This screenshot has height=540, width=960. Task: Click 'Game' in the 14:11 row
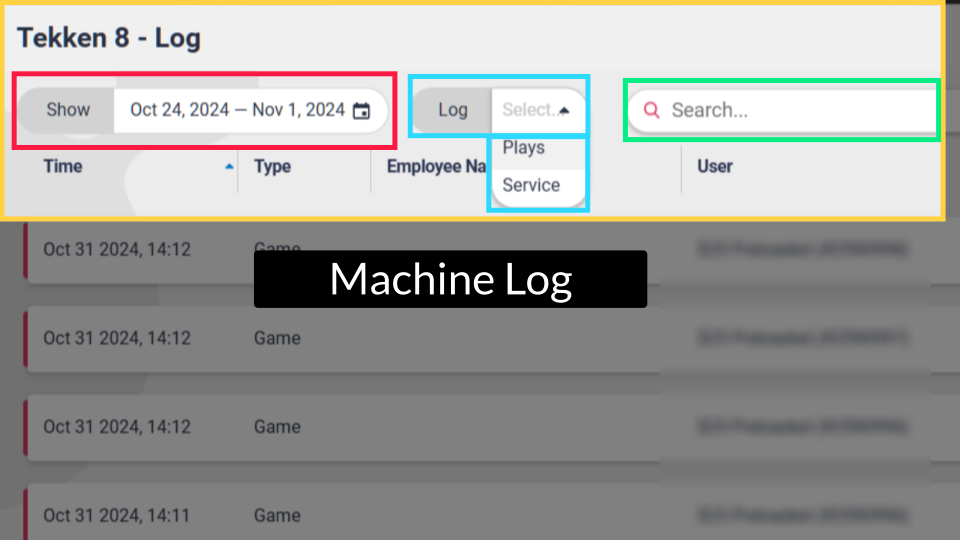pos(277,516)
